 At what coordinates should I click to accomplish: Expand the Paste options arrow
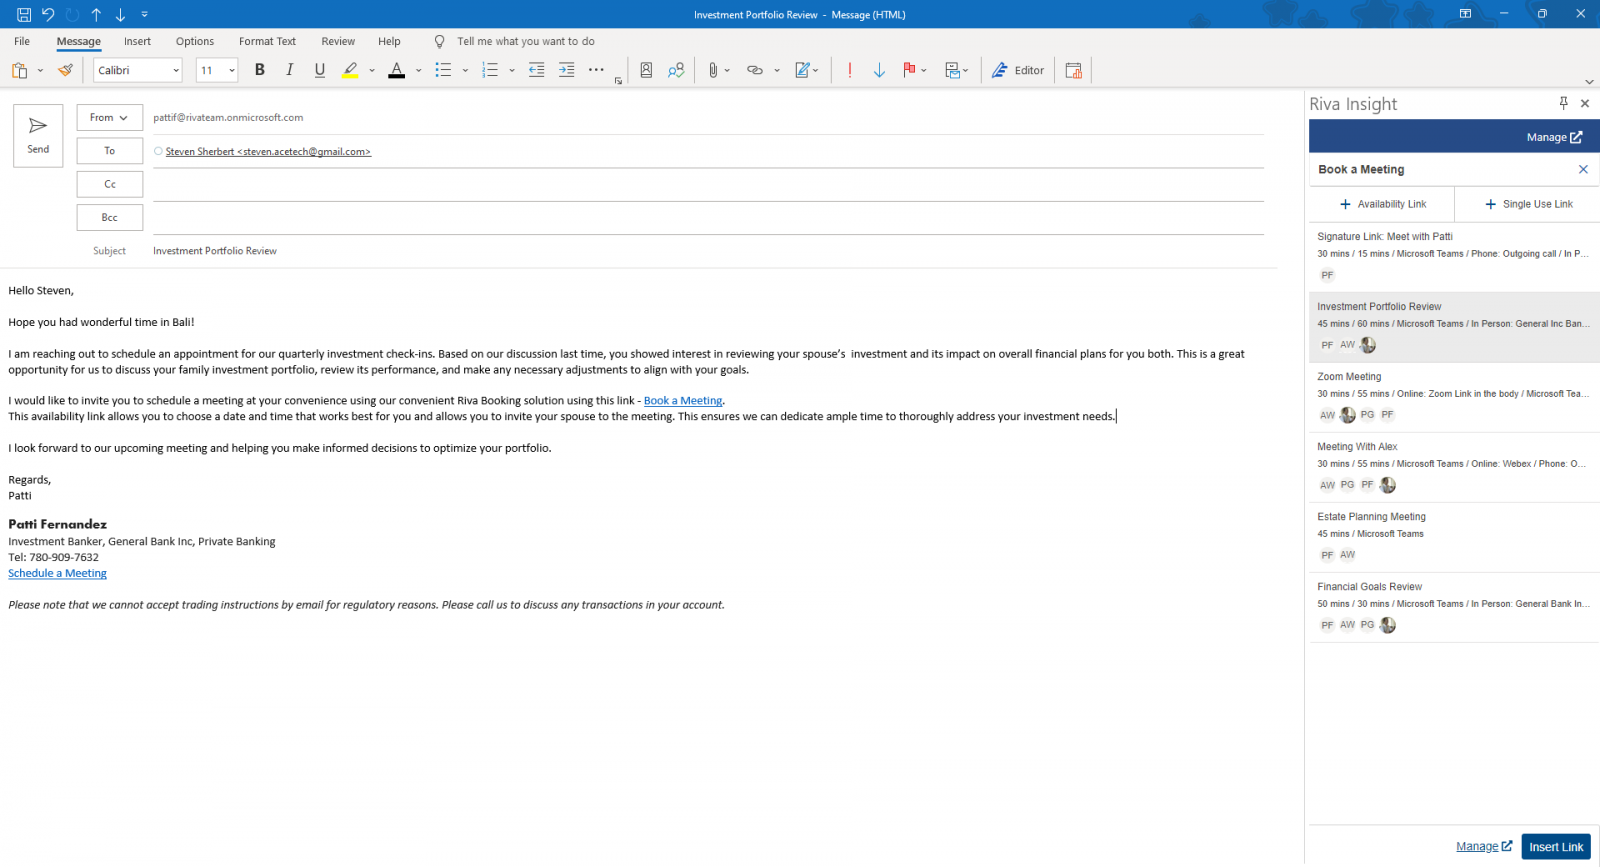tap(40, 70)
